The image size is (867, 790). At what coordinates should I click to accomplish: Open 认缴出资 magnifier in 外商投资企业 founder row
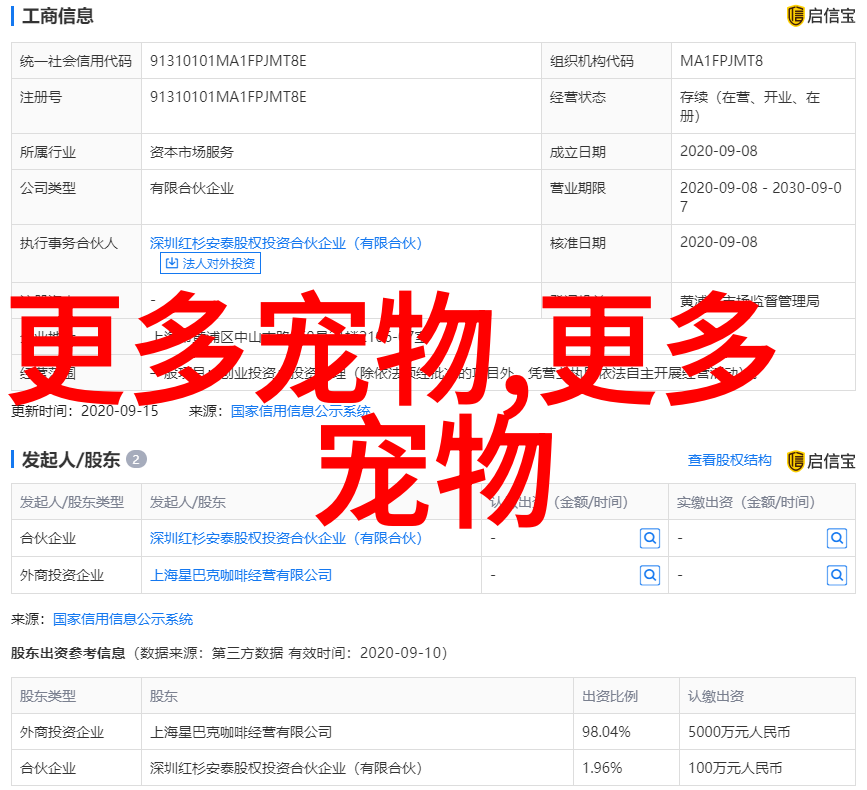point(650,576)
